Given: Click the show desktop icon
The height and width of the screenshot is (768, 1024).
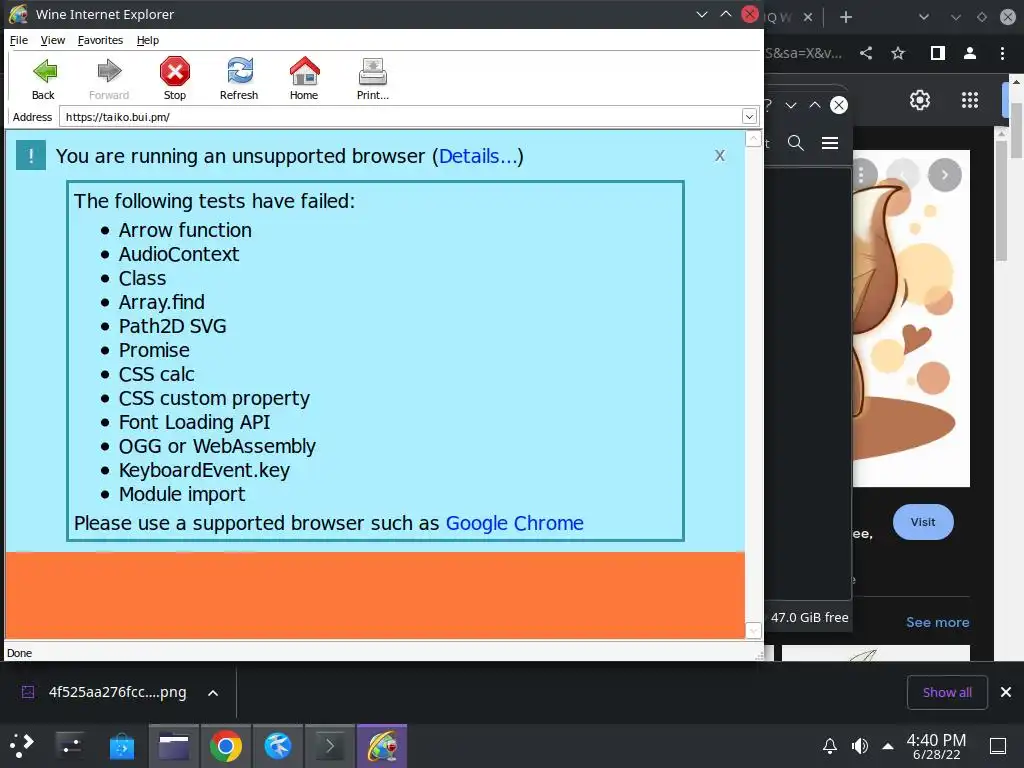Looking at the screenshot, I should [x=998, y=746].
